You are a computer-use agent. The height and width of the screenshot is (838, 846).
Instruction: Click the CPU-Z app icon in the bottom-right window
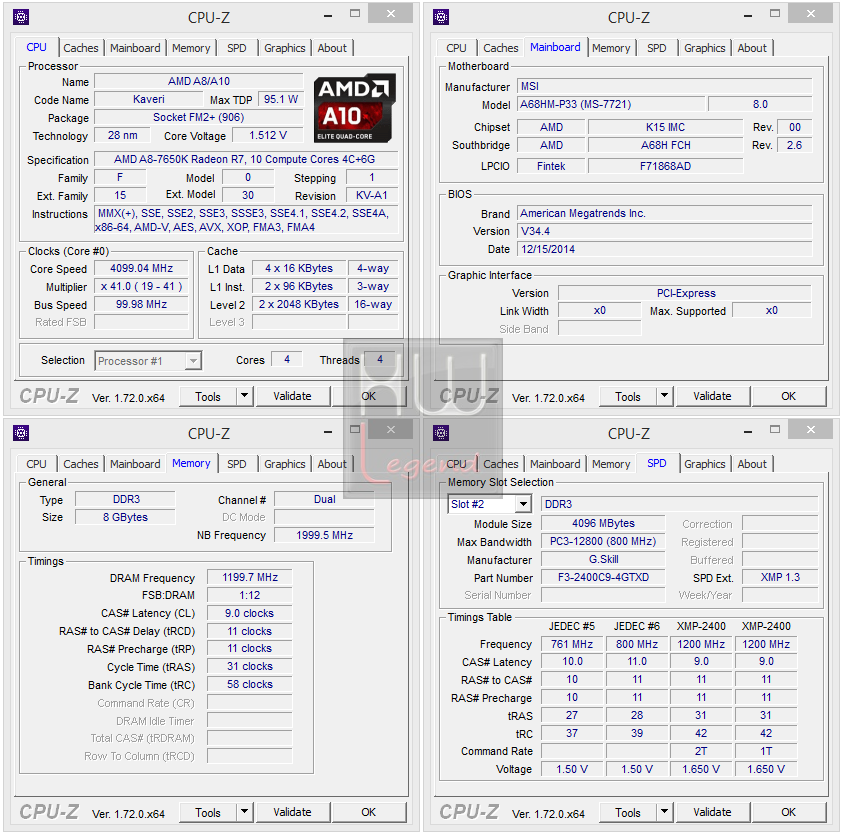441,433
